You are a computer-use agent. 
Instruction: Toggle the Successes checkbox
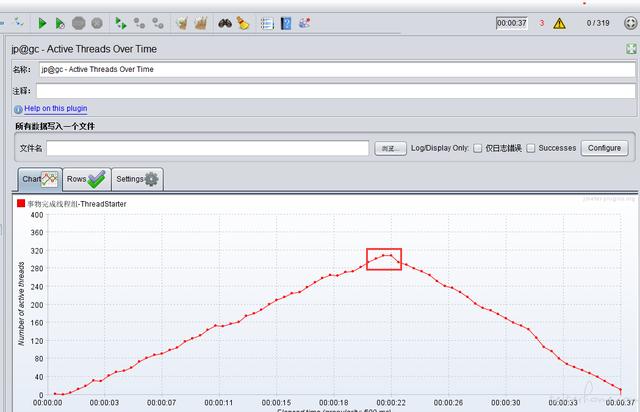coord(531,148)
